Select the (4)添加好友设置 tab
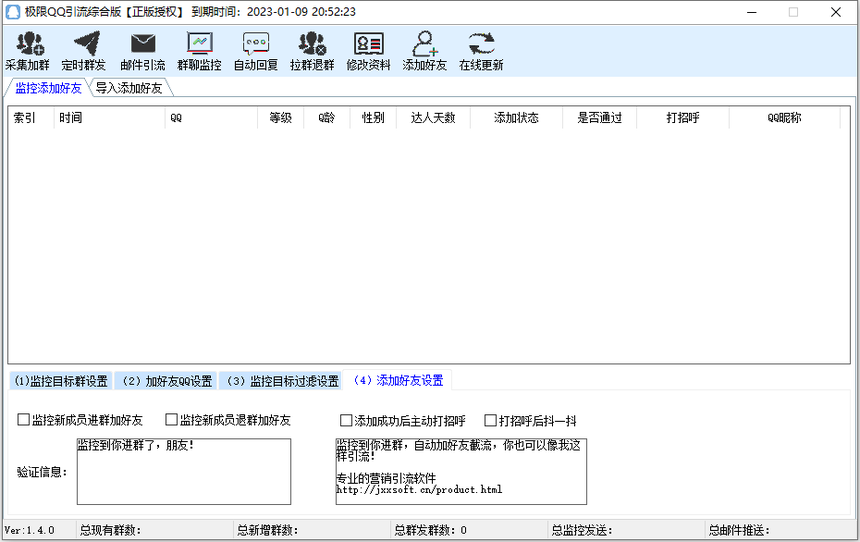Viewport: 860px width, 542px height. pyautogui.click(x=398, y=380)
